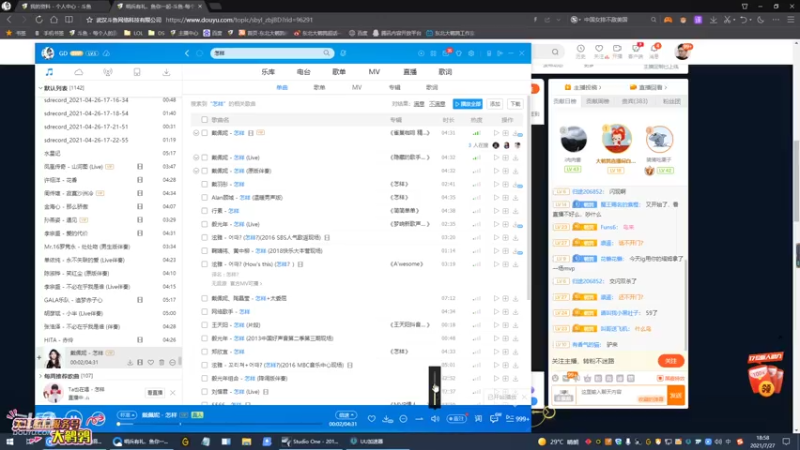Switch to the 歌词 main tab
The width and height of the screenshot is (800, 450).
pos(445,72)
